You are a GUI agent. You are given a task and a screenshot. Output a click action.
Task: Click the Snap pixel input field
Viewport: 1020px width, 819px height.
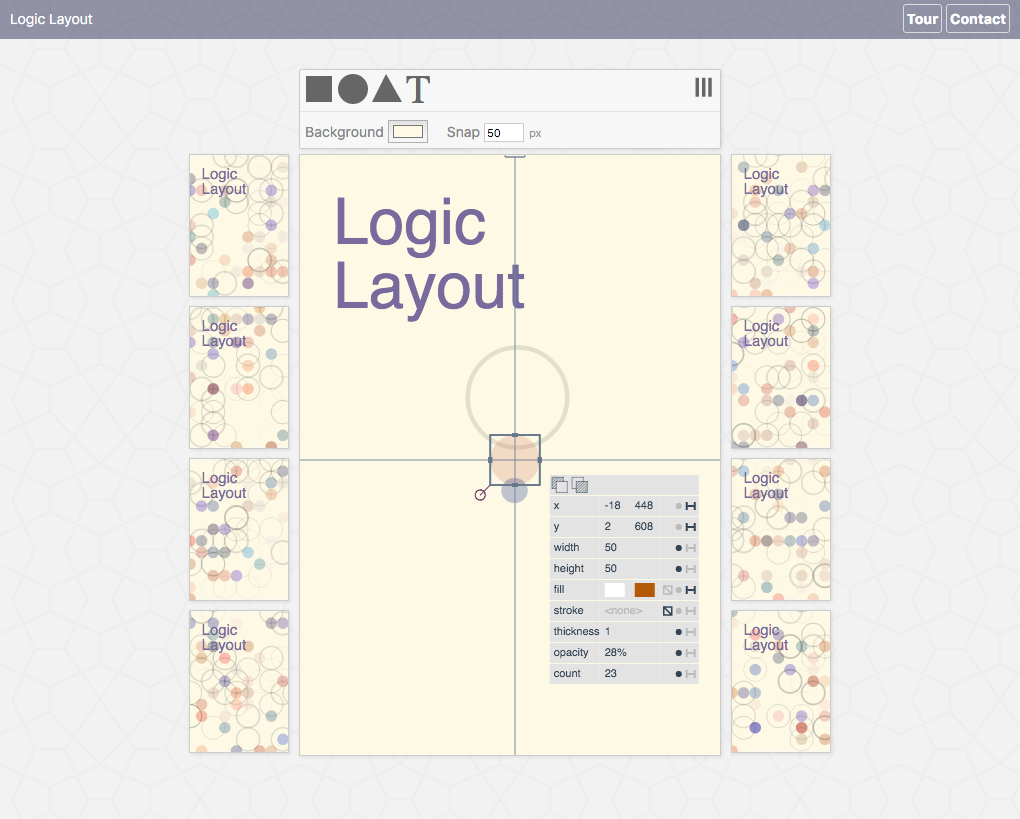(x=504, y=131)
